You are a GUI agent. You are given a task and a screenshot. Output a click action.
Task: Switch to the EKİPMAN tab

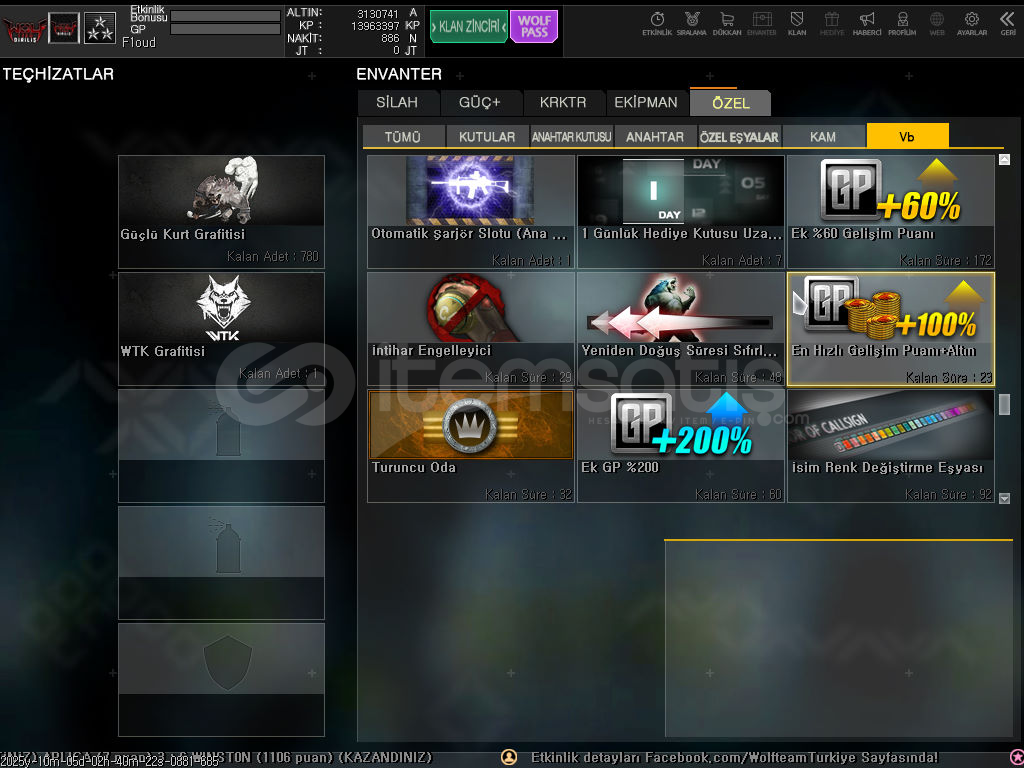coord(646,103)
